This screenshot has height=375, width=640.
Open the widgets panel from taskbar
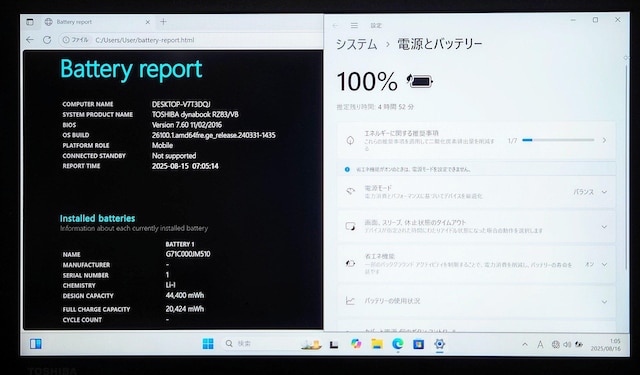(36, 344)
